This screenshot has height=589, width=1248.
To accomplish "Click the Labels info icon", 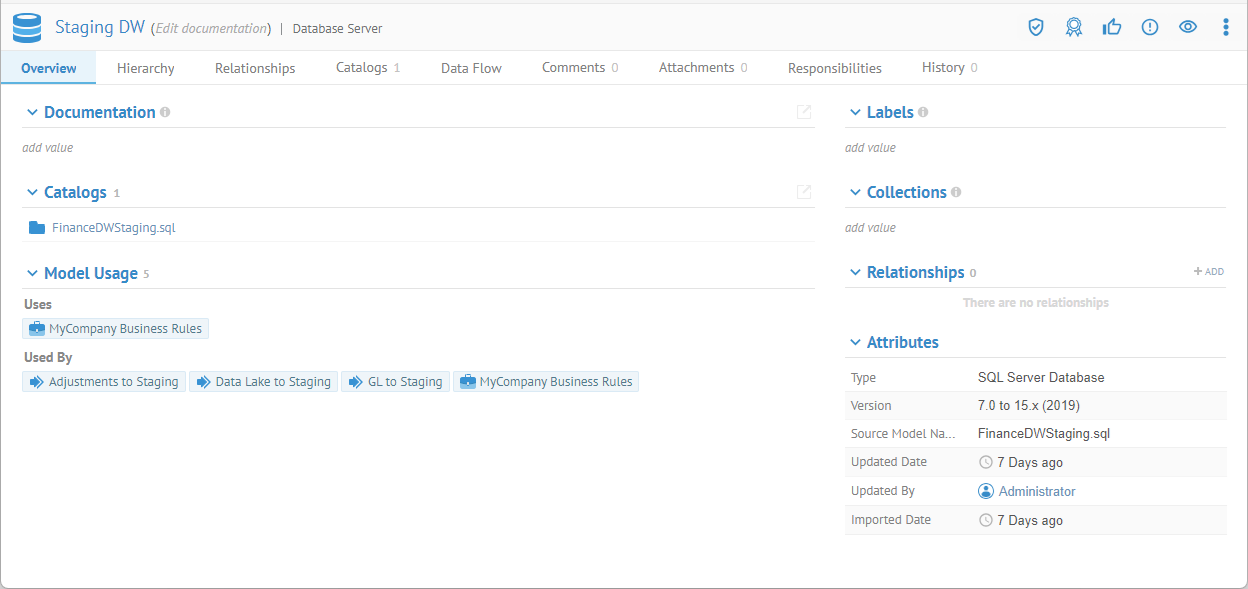I will [923, 112].
